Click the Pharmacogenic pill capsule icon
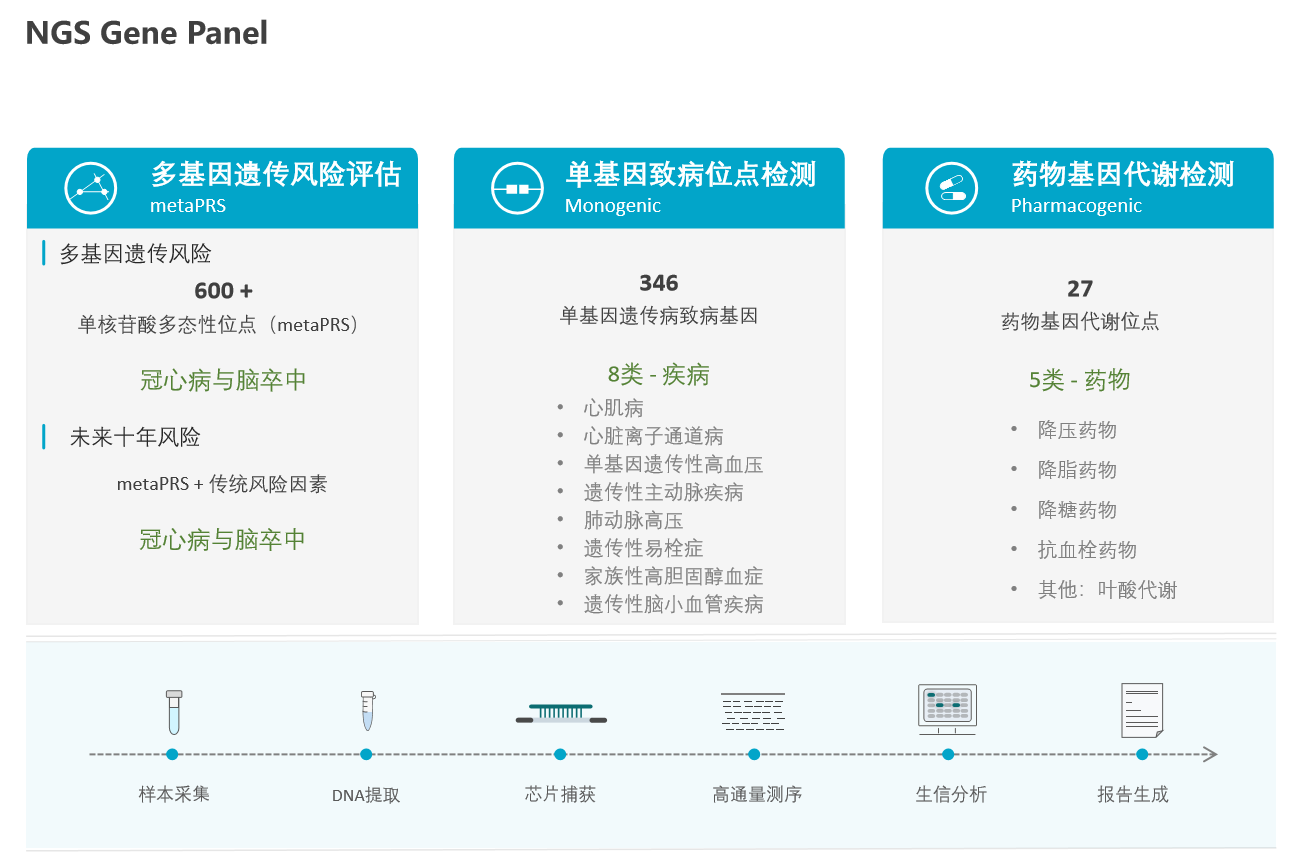Image resolution: width=1298 pixels, height=858 pixels. pyautogui.click(x=945, y=188)
